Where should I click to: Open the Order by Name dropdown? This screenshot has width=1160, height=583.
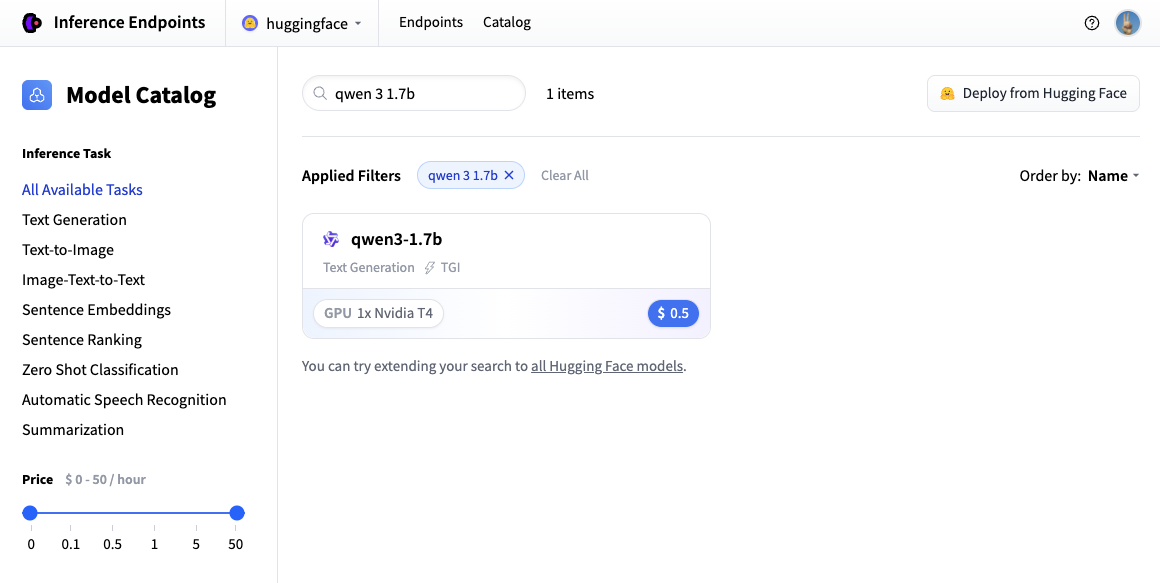click(1113, 175)
